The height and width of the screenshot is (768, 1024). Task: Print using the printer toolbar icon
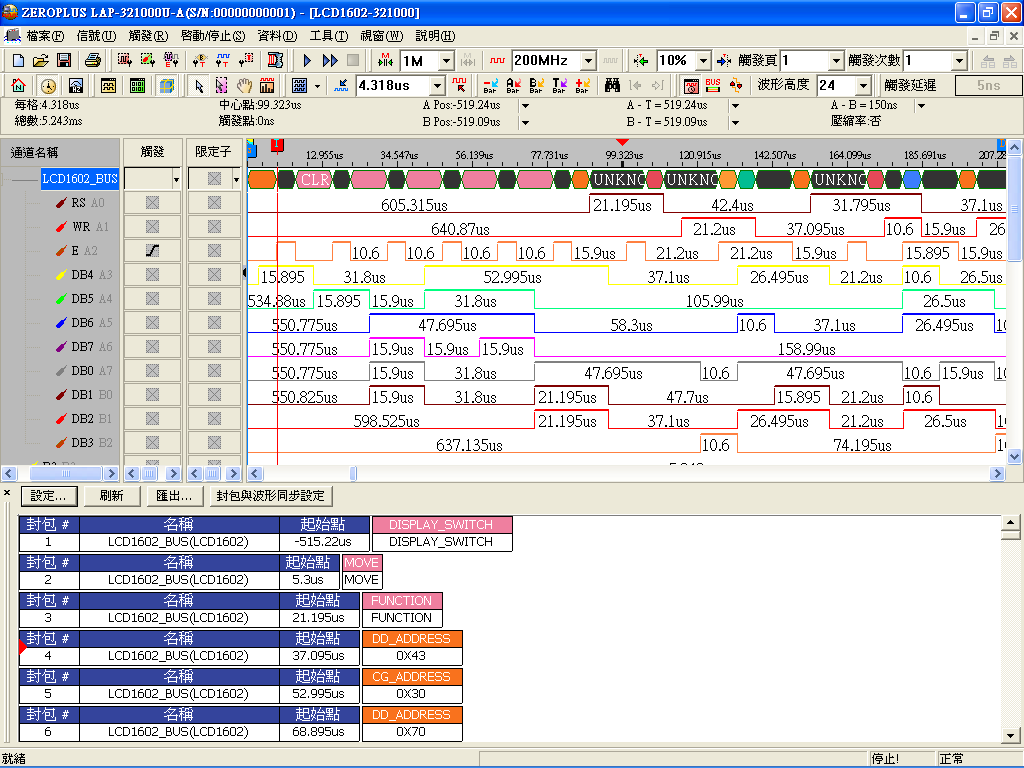pos(93,61)
